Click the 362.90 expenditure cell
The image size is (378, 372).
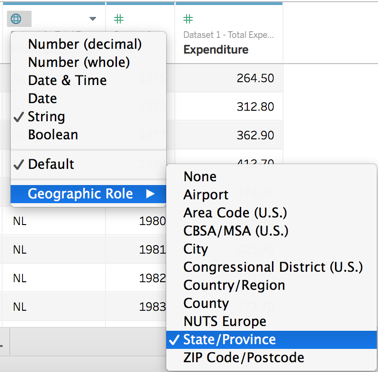tap(229, 135)
